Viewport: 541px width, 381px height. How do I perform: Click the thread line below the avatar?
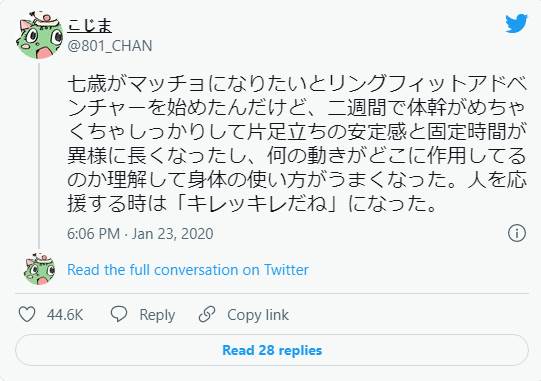[x=39, y=156]
